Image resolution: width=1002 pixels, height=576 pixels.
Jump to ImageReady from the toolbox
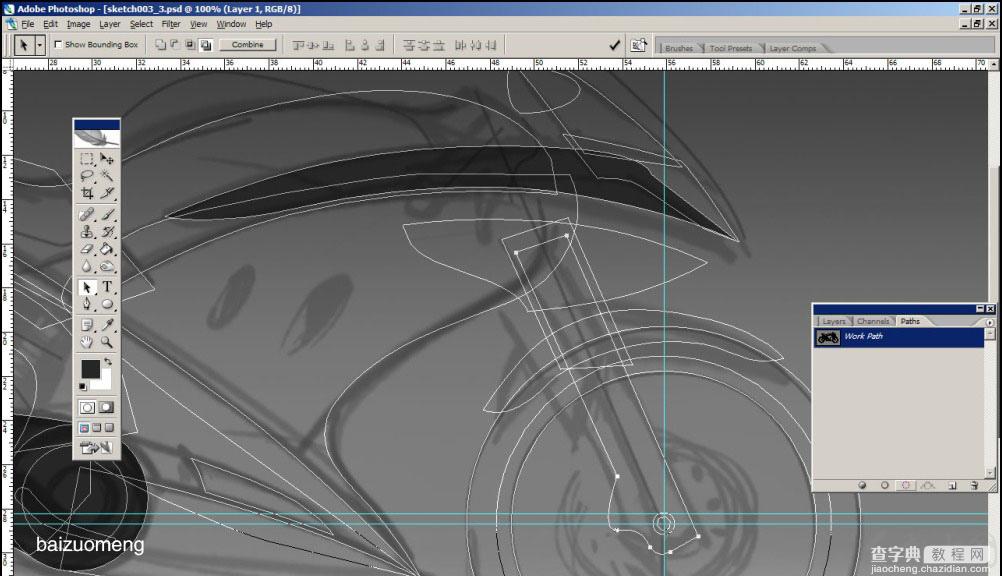(x=96, y=448)
